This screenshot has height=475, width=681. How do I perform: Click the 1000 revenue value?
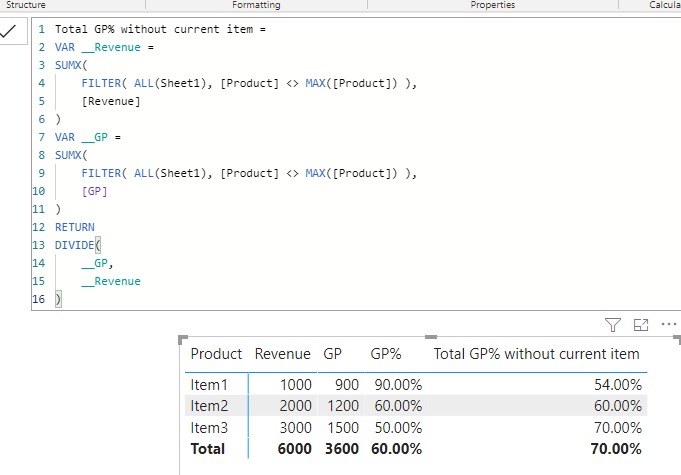coord(296,385)
